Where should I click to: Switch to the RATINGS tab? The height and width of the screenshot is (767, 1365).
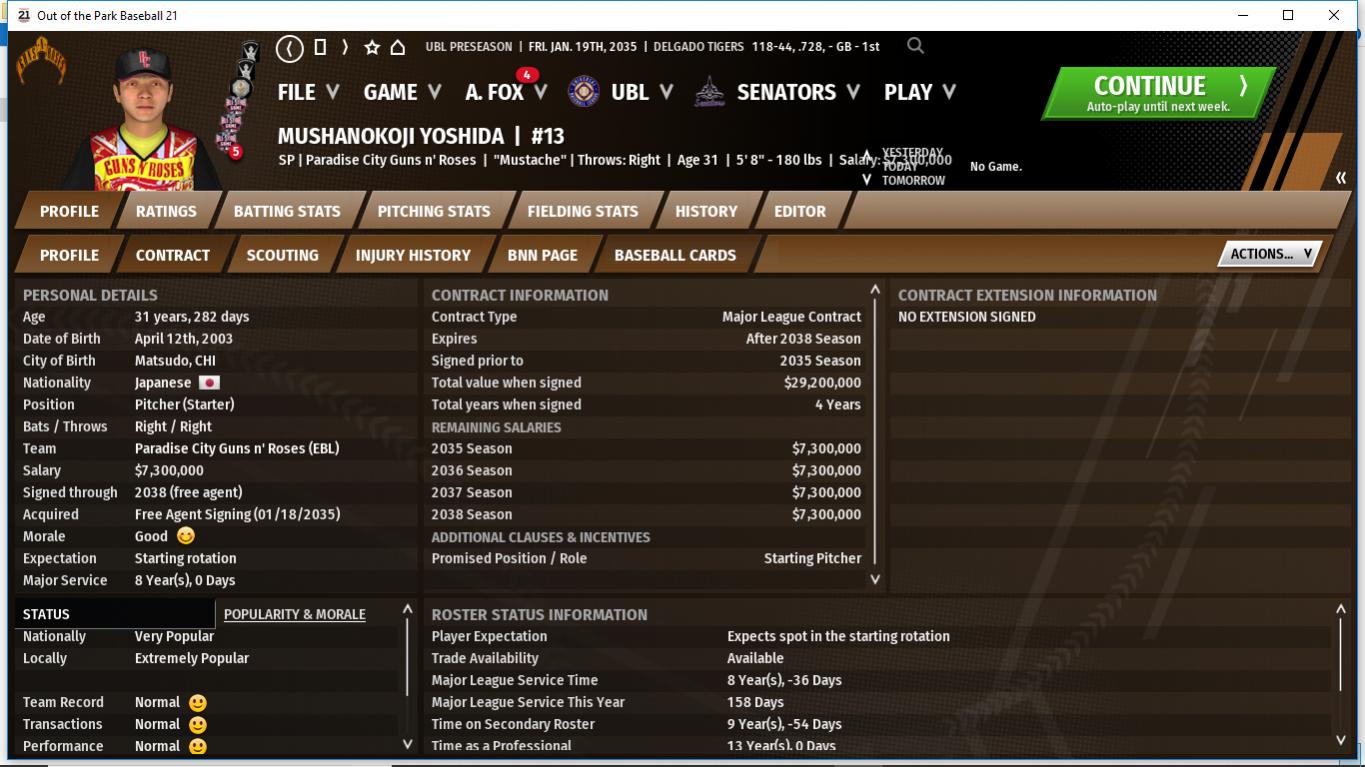[166, 211]
